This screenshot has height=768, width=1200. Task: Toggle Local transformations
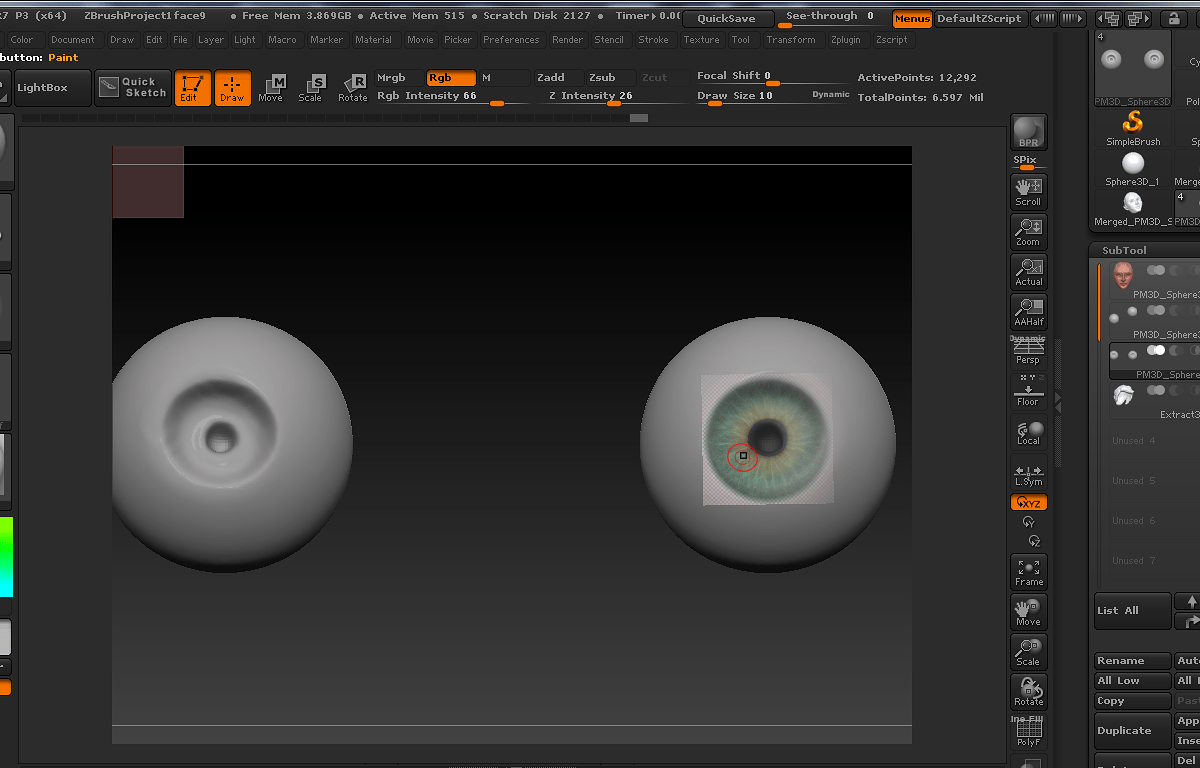[x=1028, y=431]
